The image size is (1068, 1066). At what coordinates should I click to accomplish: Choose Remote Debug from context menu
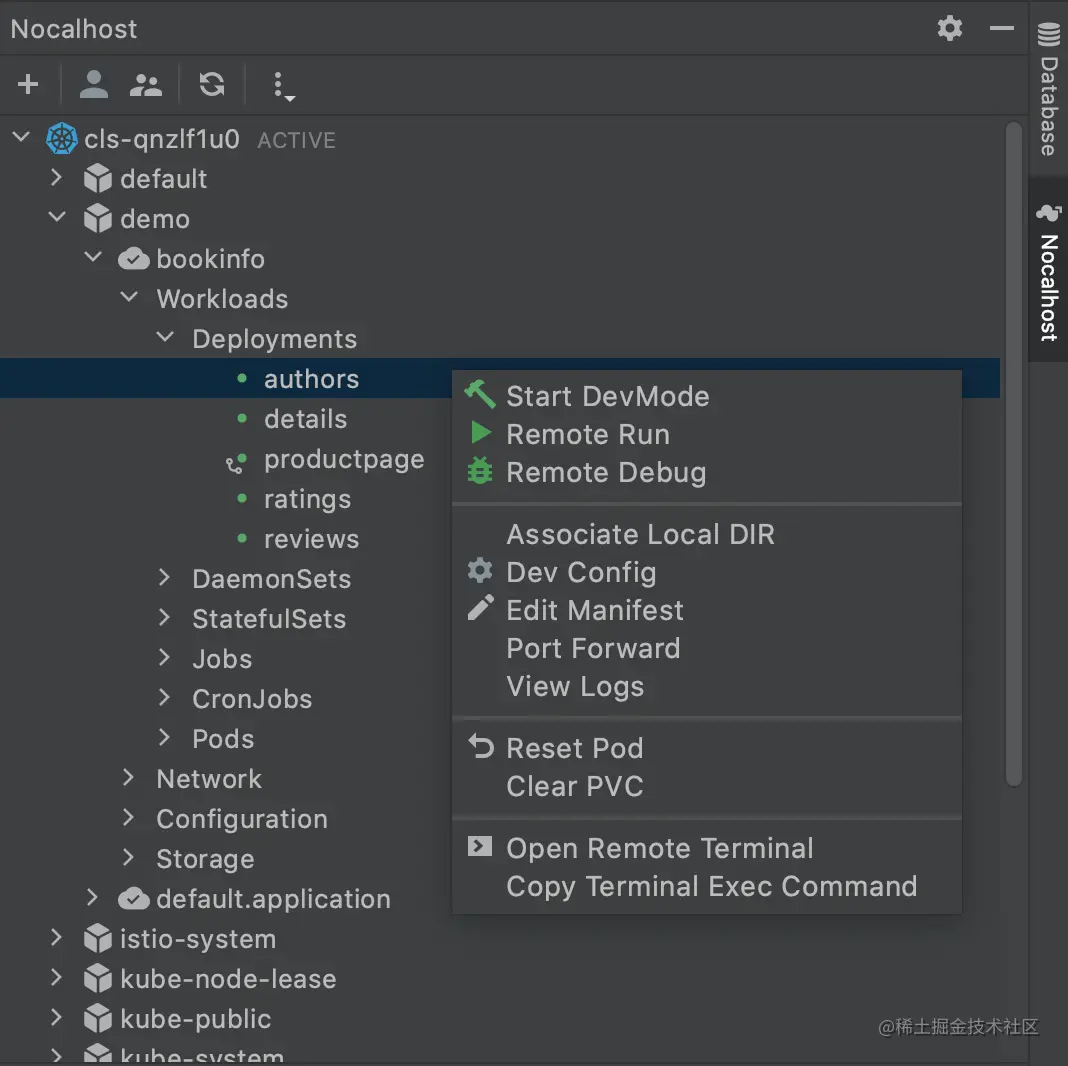click(x=706, y=473)
